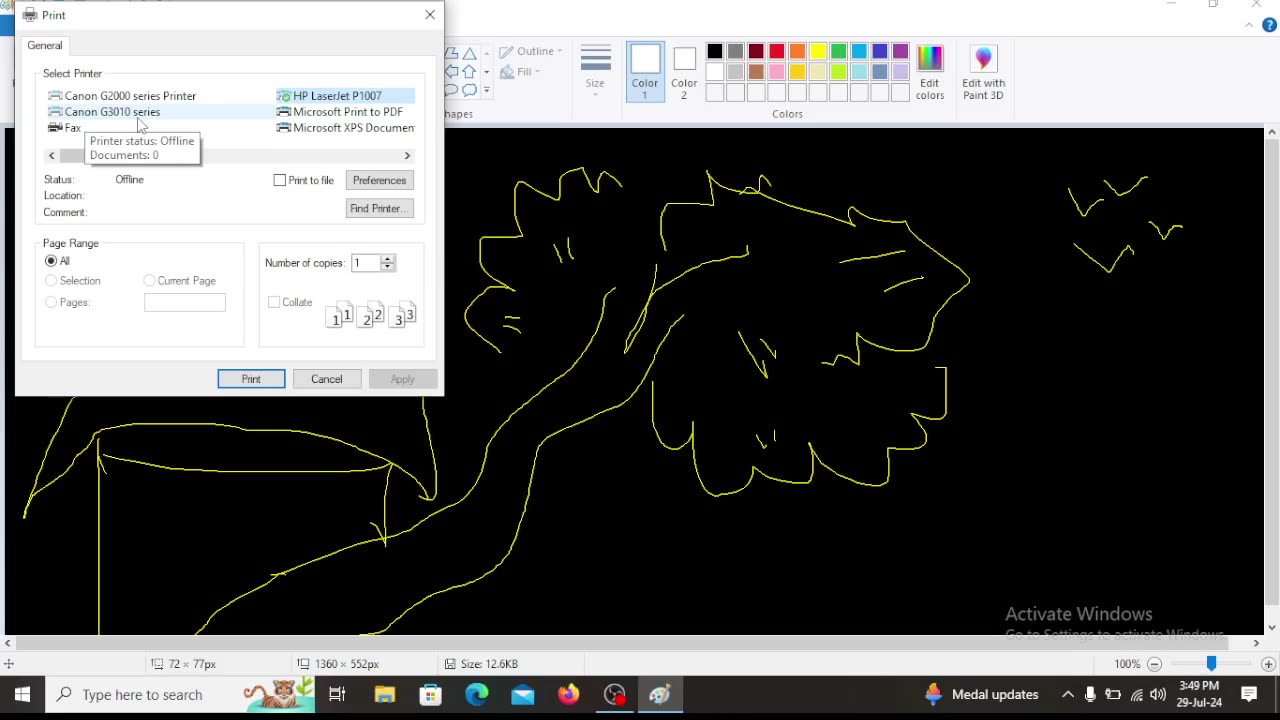Open Mail app from the taskbar

523,694
